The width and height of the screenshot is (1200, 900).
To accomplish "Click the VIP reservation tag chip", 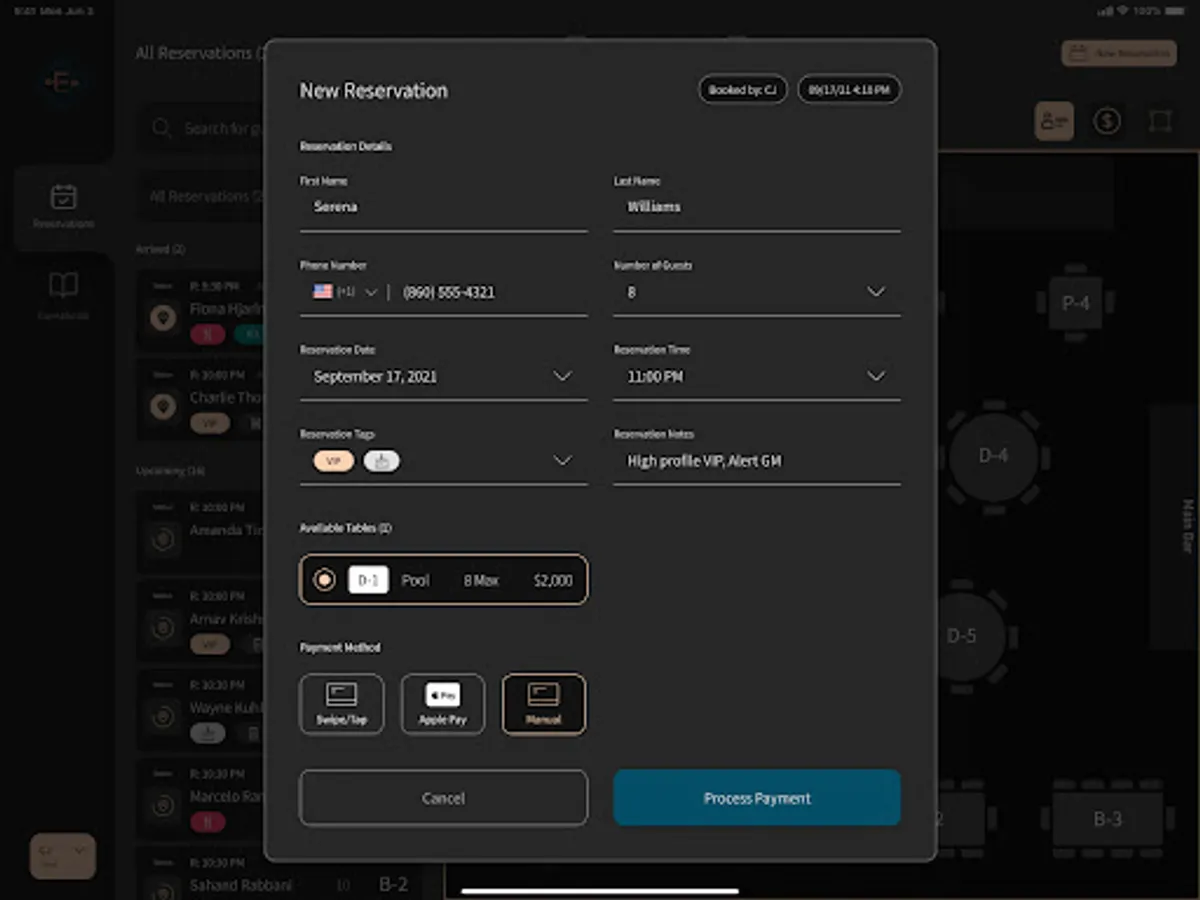I will click(x=334, y=461).
